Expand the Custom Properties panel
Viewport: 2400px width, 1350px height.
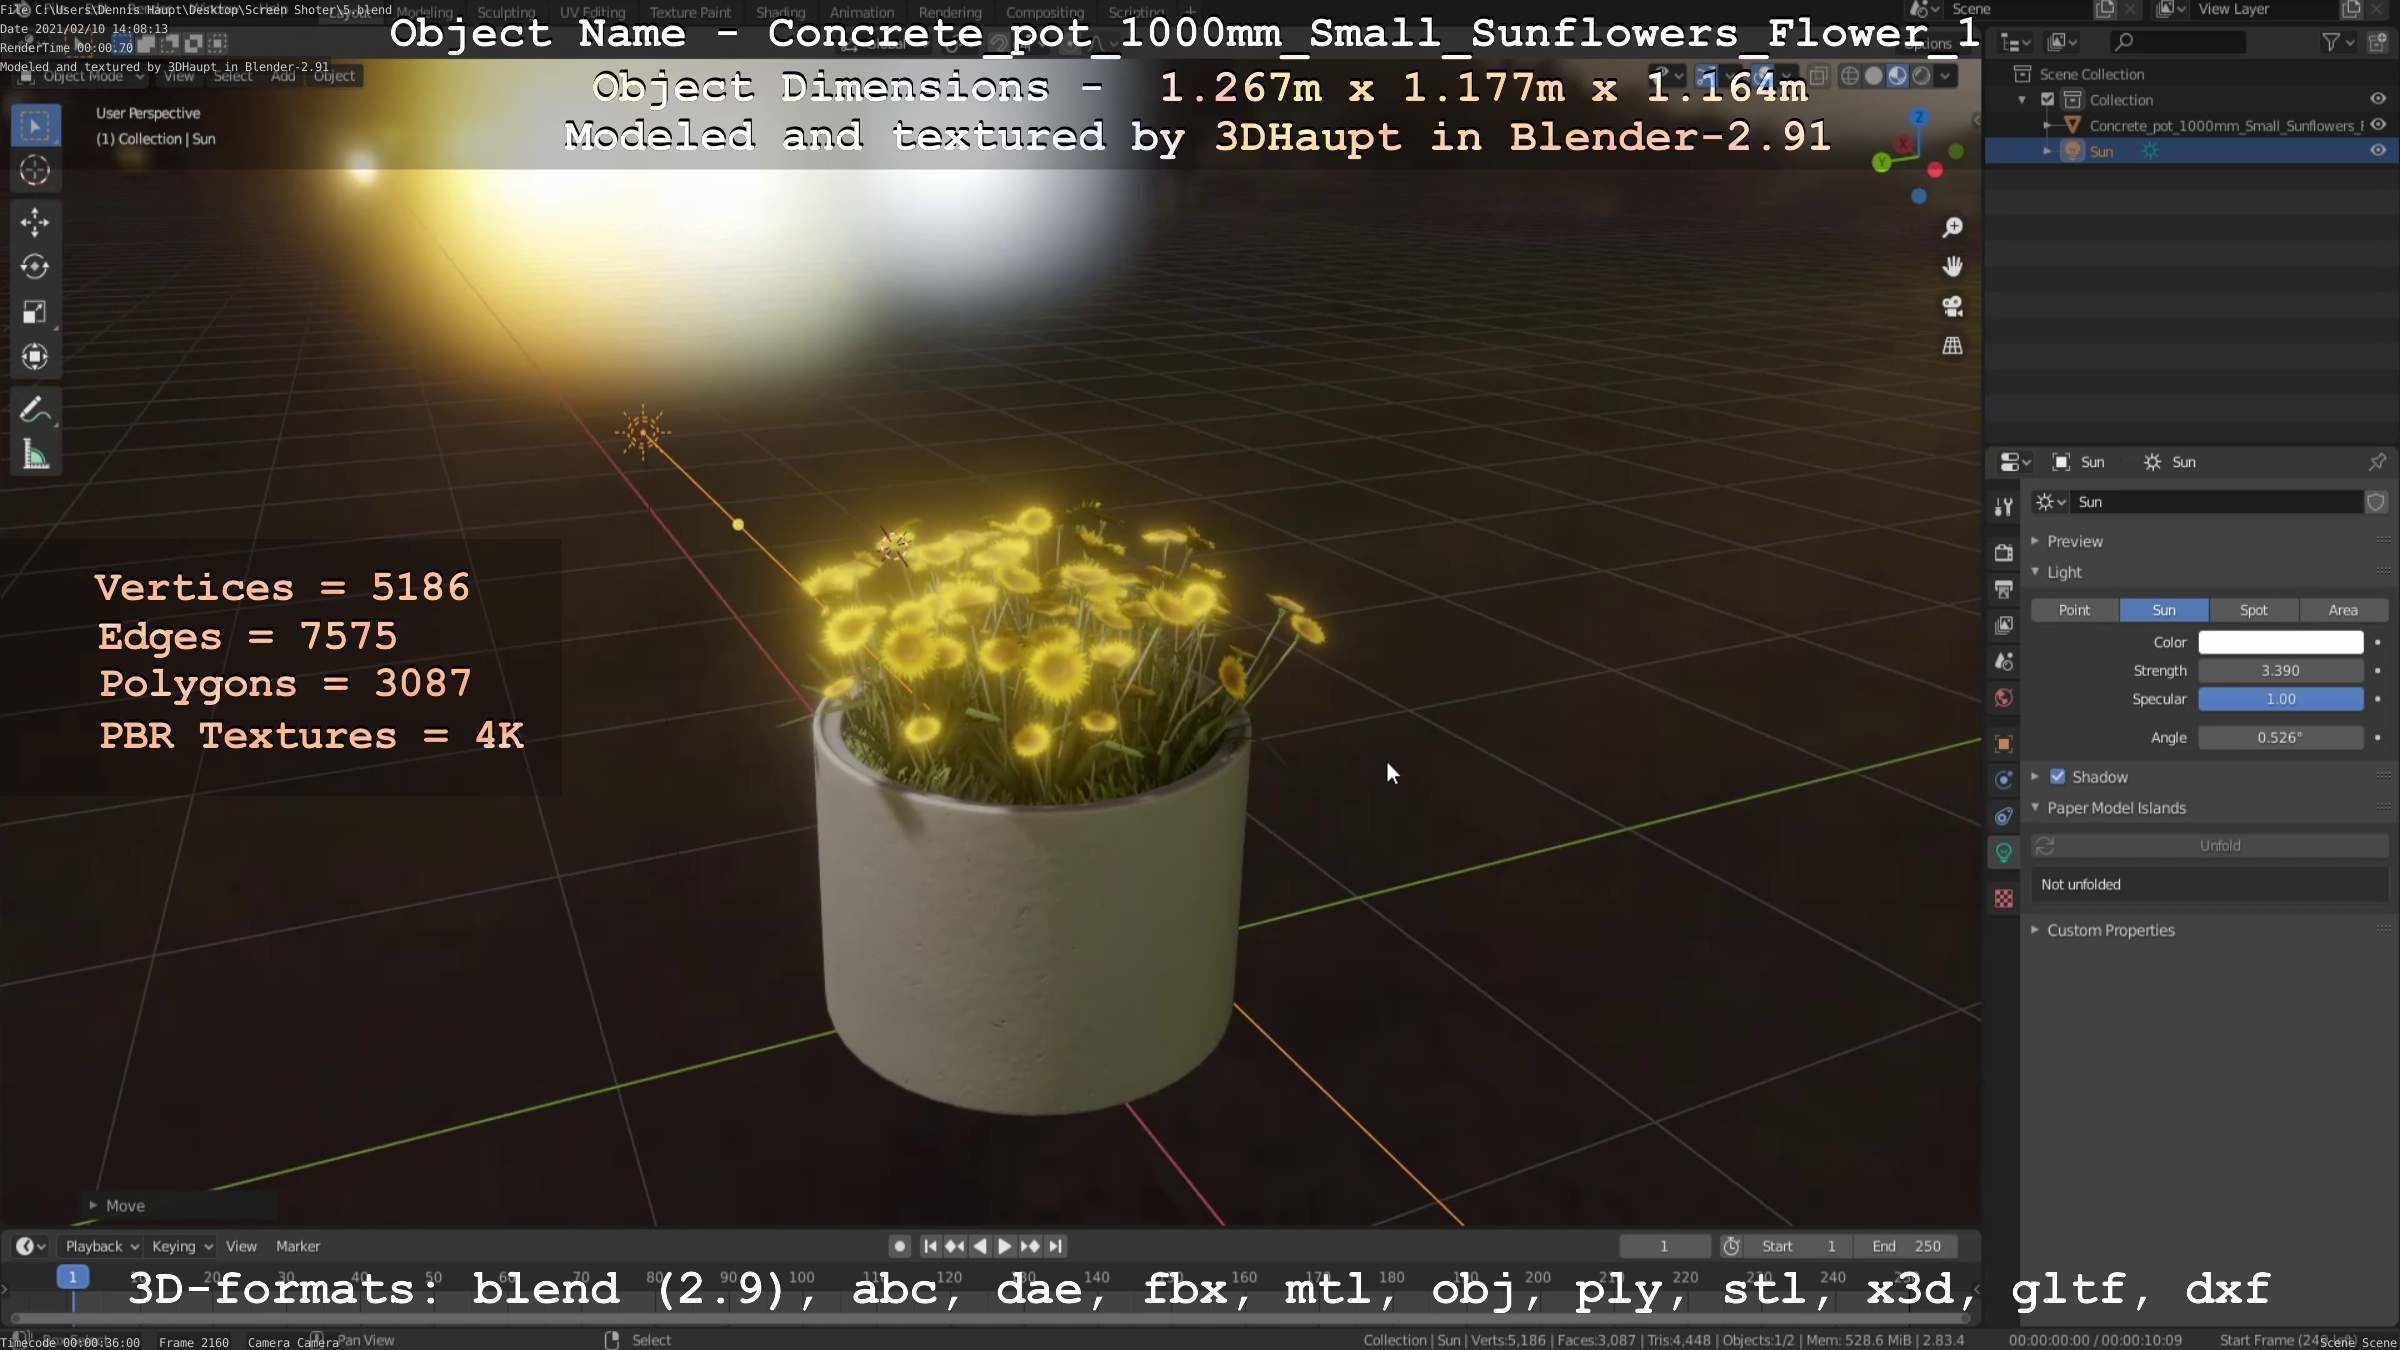[x=2110, y=930]
